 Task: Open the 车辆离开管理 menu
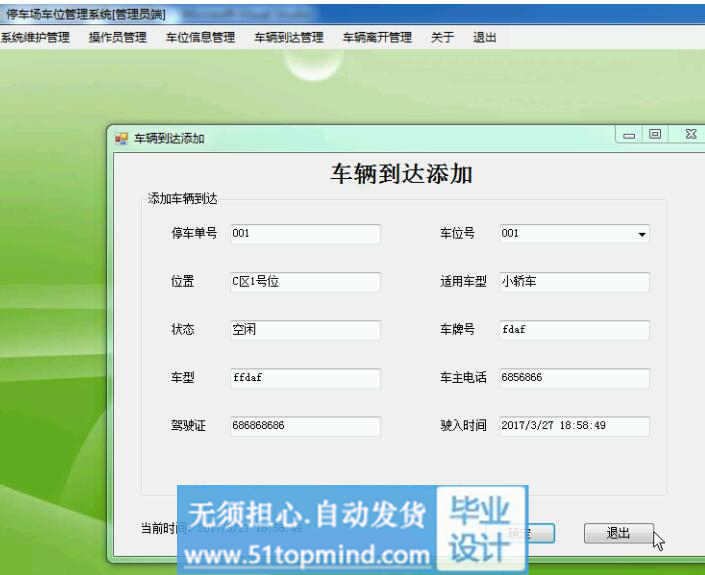[377, 37]
